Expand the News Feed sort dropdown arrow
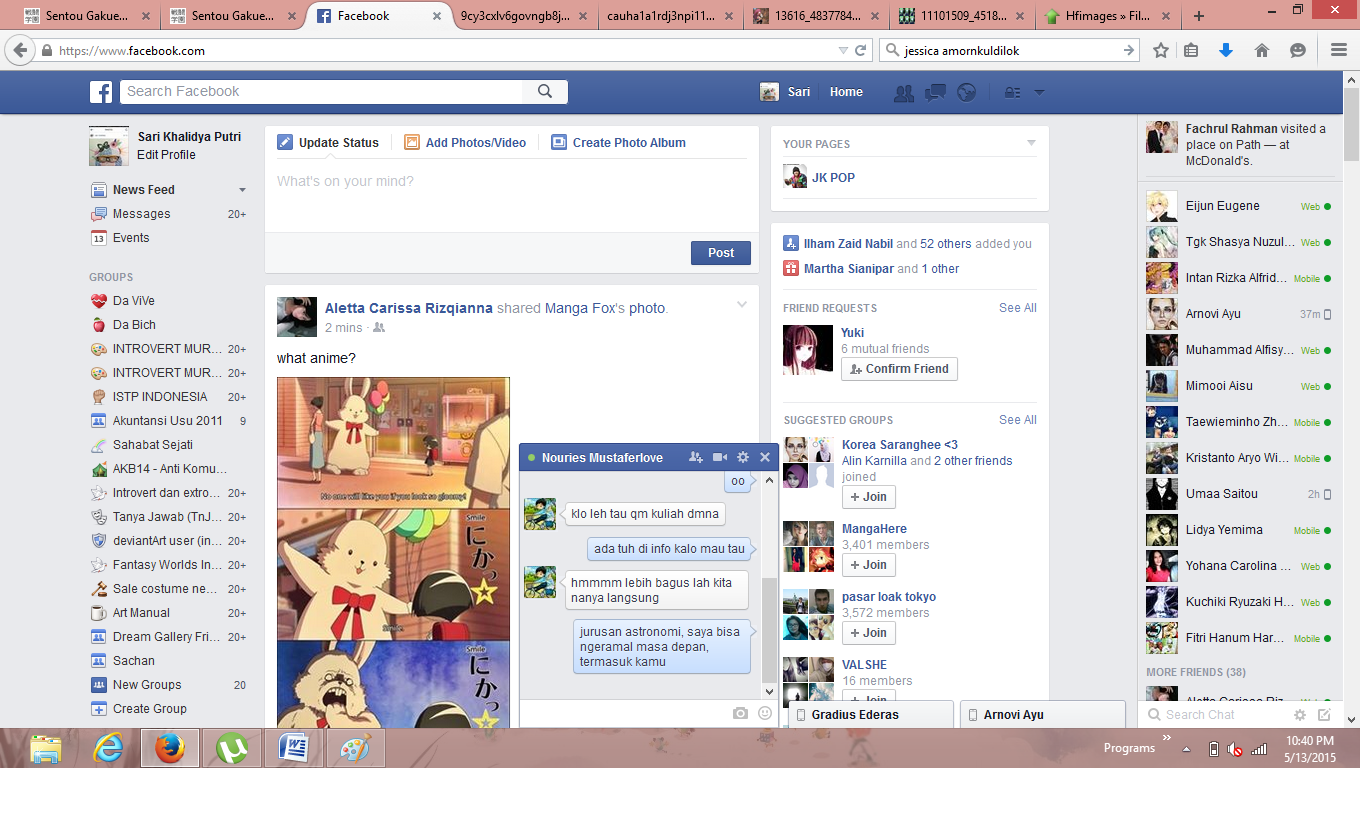The height and width of the screenshot is (826, 1360). pyautogui.click(x=242, y=190)
